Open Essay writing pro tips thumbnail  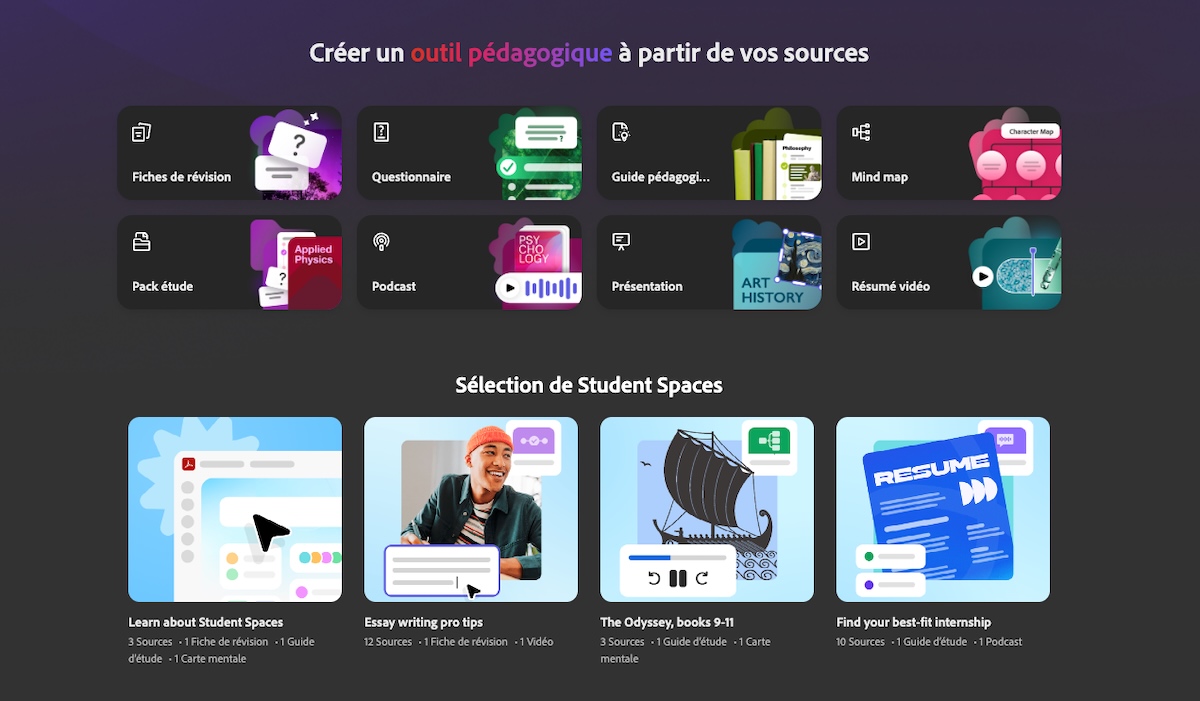(471, 509)
